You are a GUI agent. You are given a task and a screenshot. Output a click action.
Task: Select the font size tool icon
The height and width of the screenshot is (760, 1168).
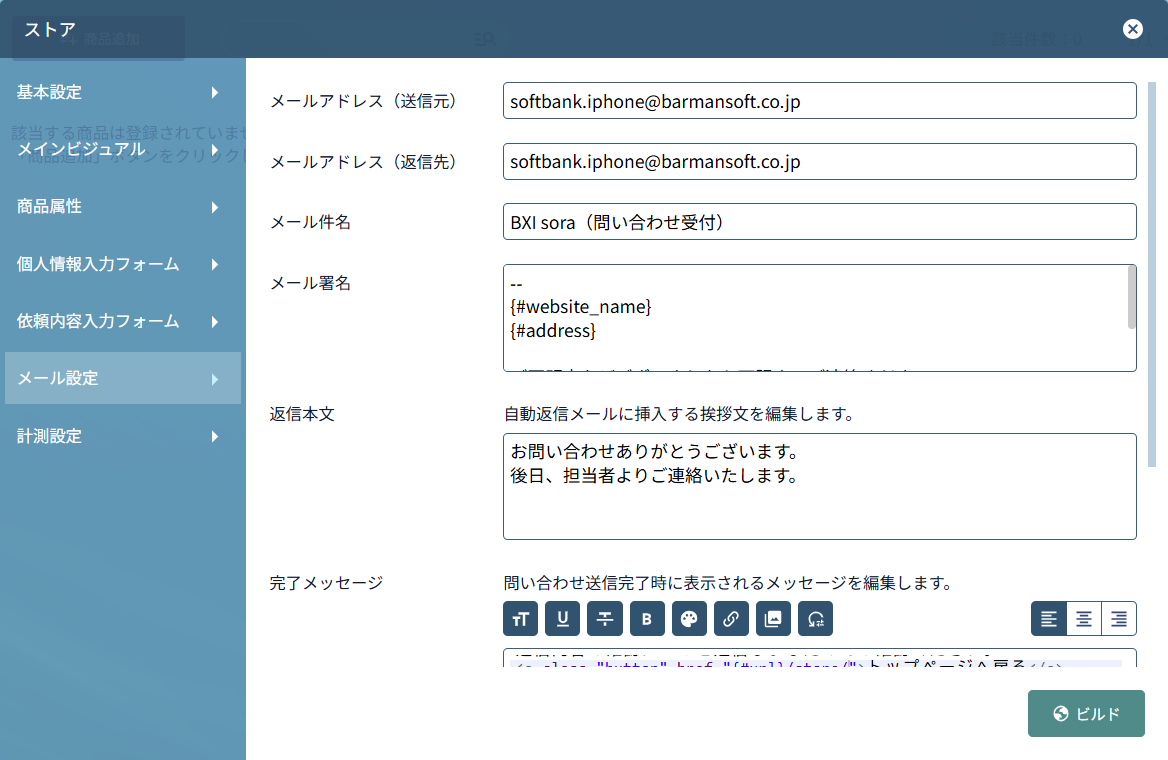coord(520,618)
